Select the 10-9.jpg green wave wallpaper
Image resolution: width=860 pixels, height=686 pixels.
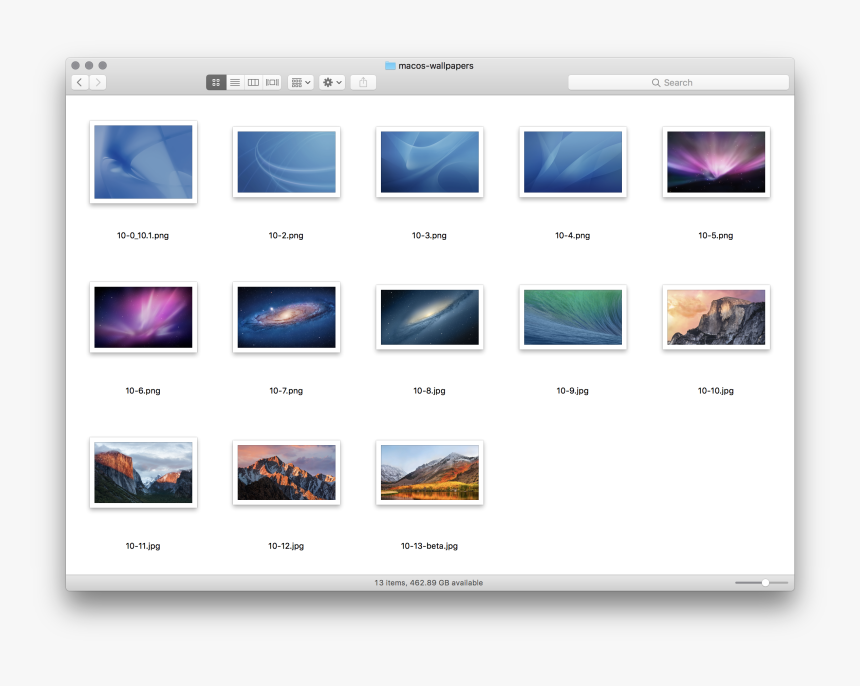pos(572,317)
